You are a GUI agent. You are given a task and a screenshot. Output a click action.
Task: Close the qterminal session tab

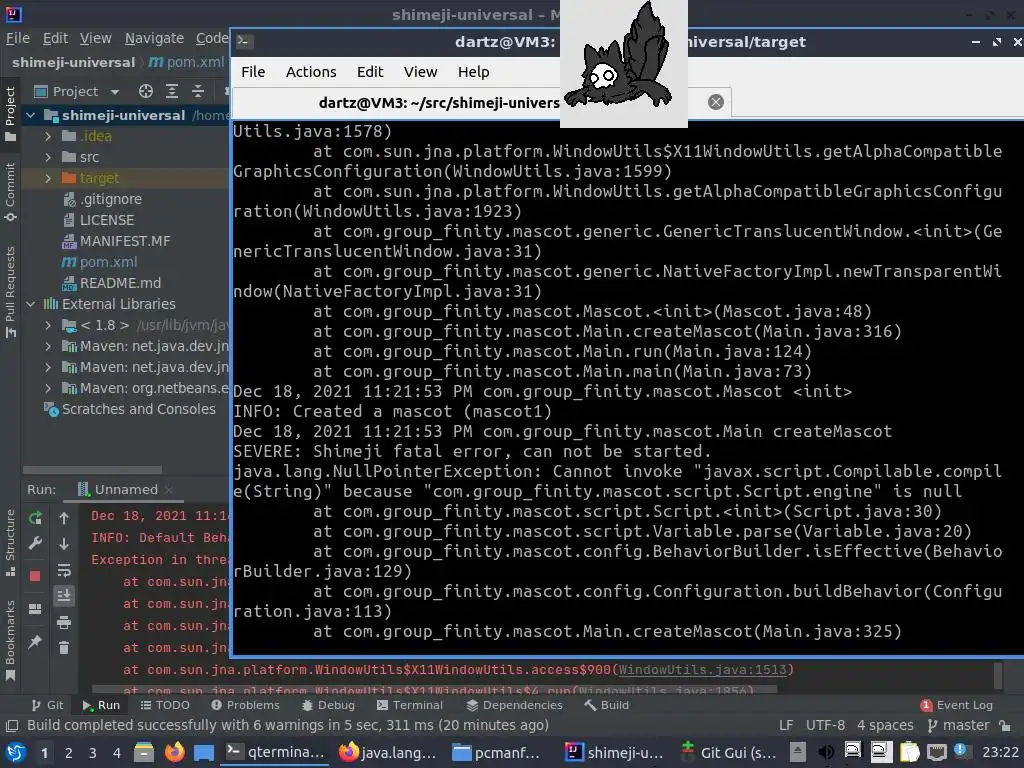click(716, 102)
